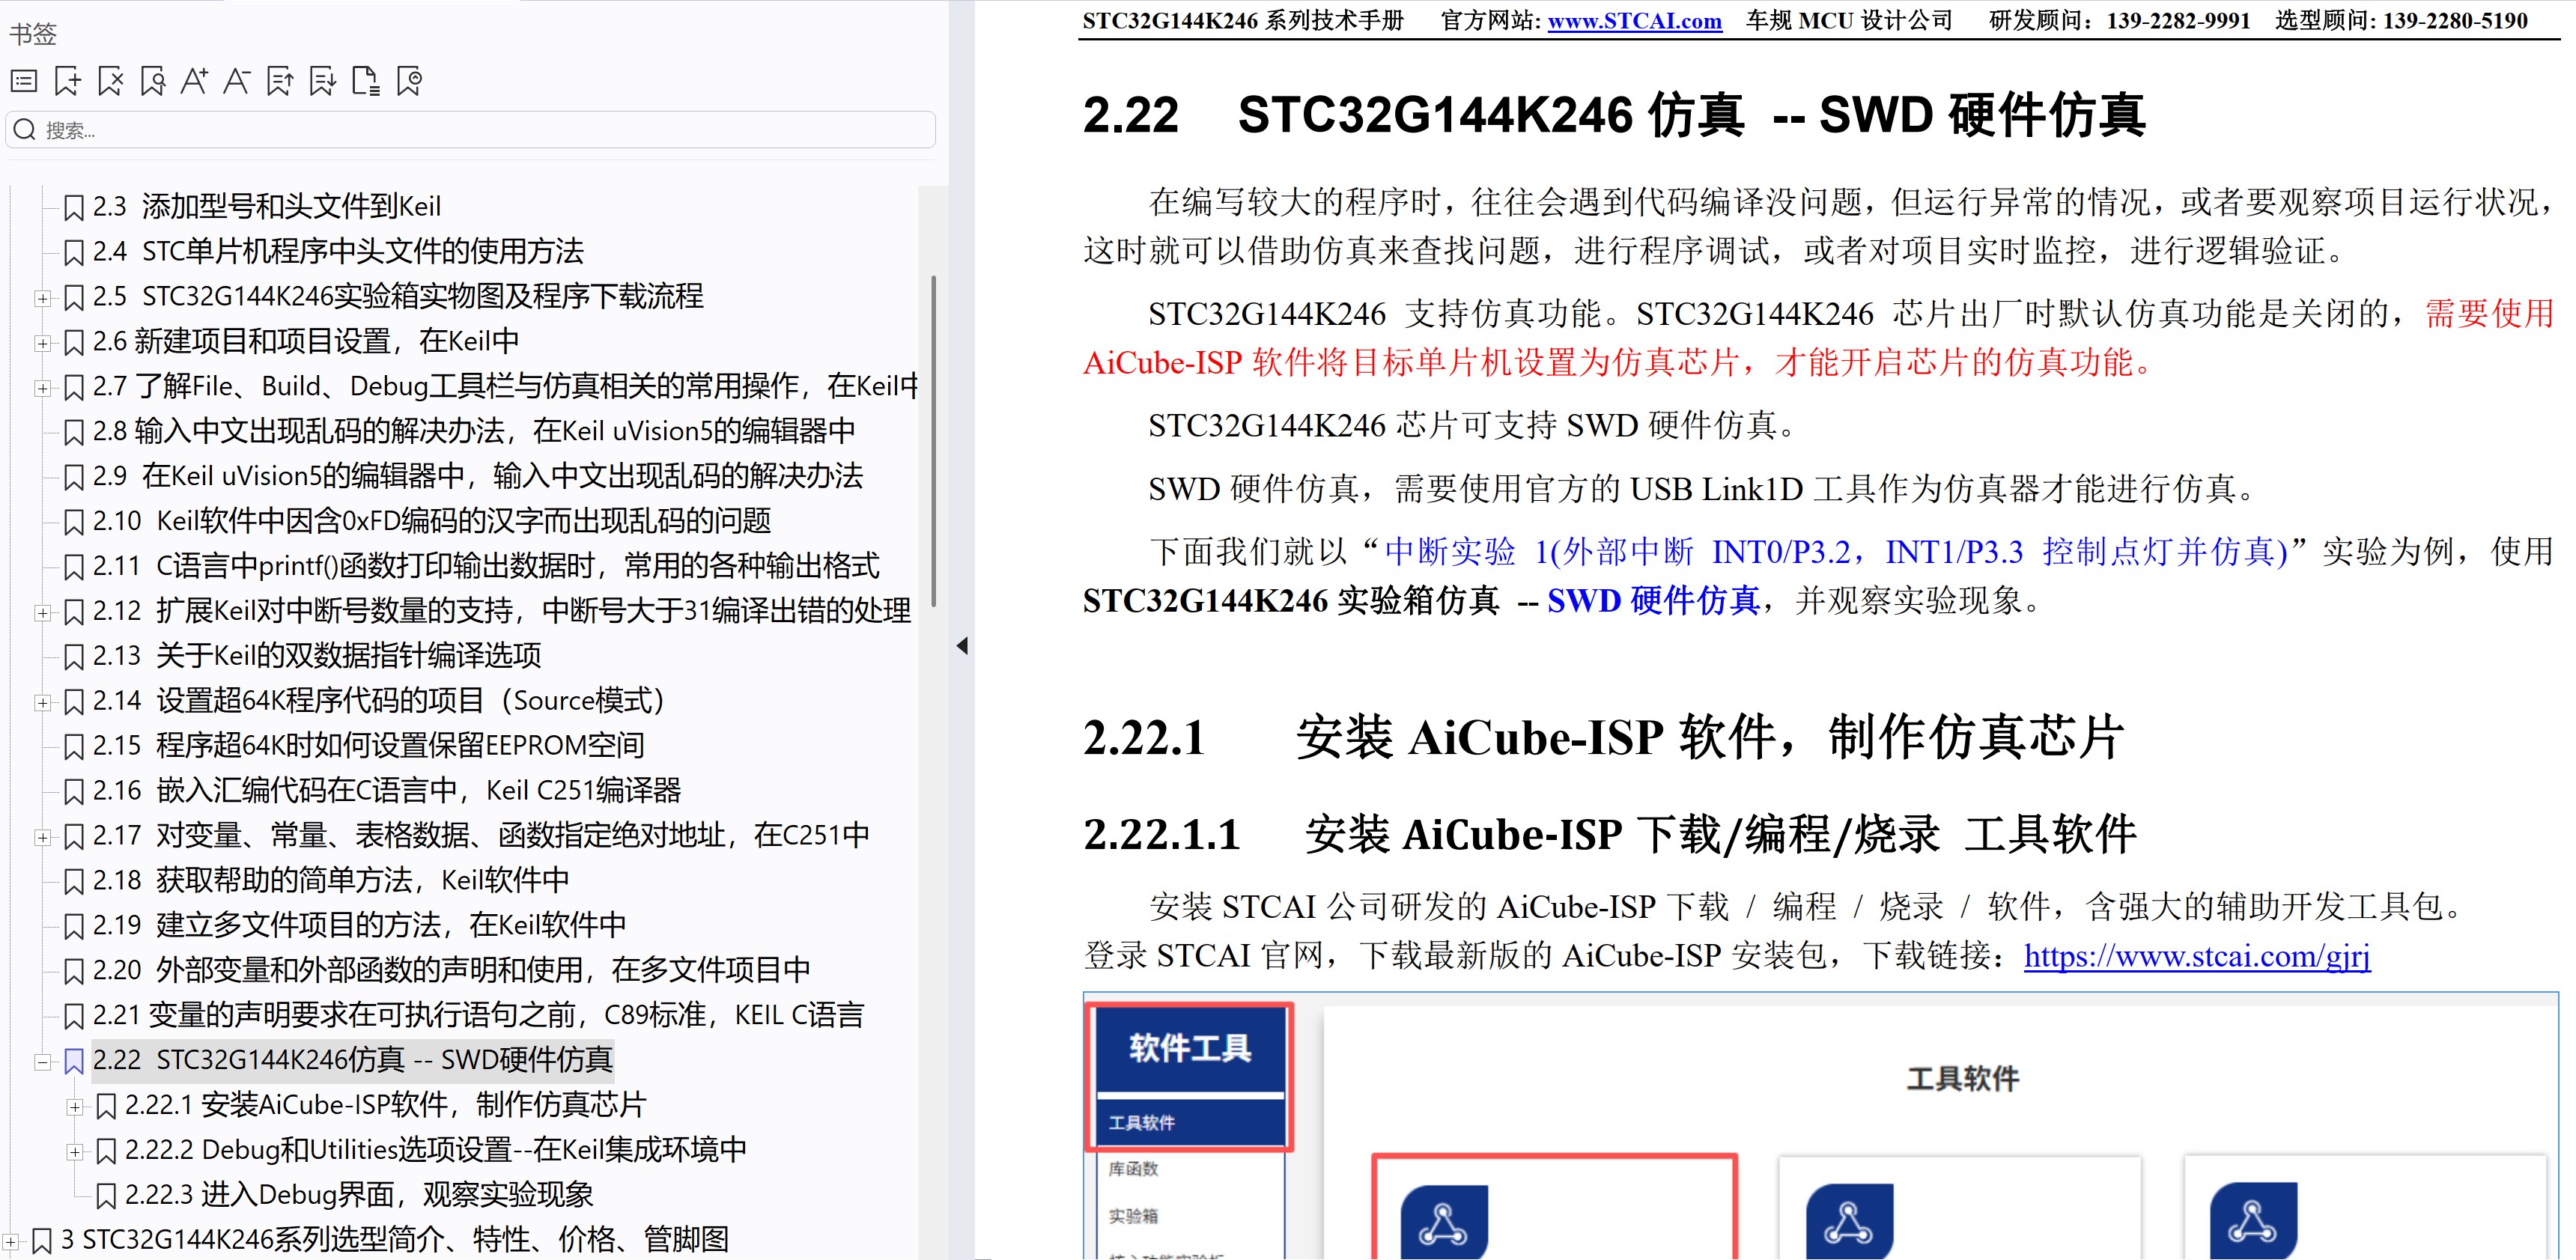Image resolution: width=2576 pixels, height=1260 pixels.
Task: Expand the 2.12 bookmark node
Action: click(42, 612)
